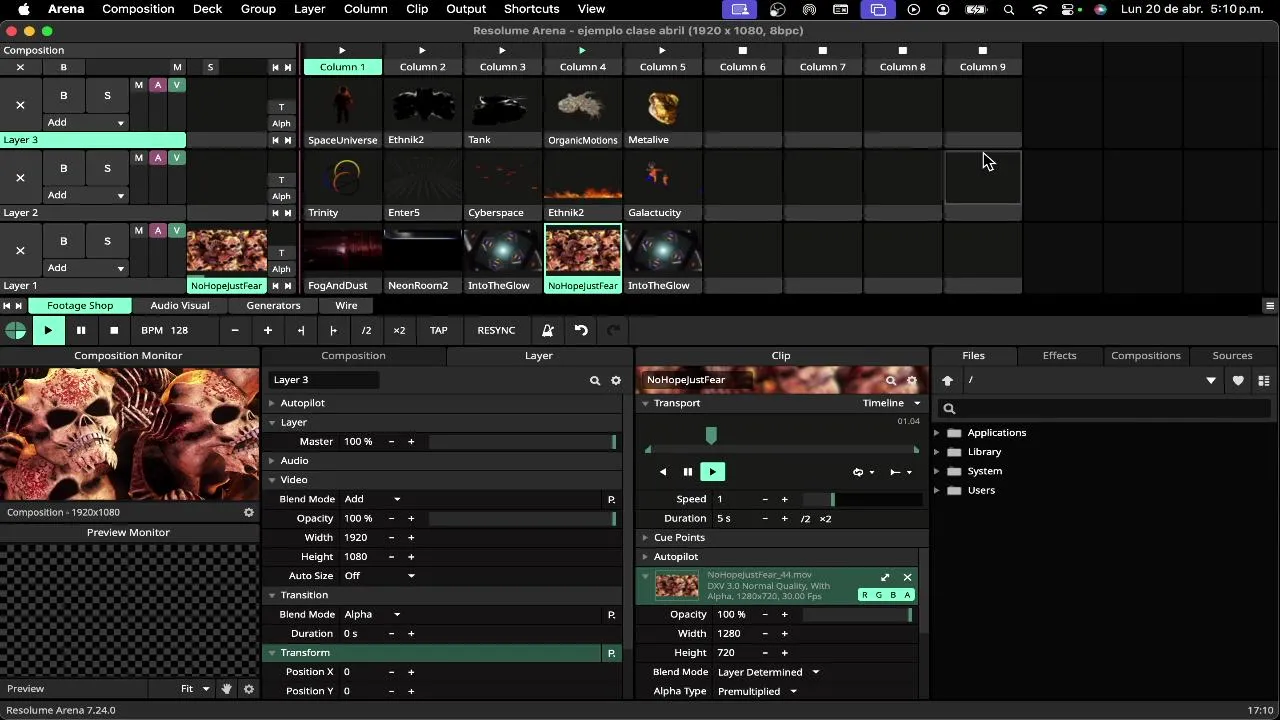
Task: Toggle the V video button on Layer 2
Action: 177,158
